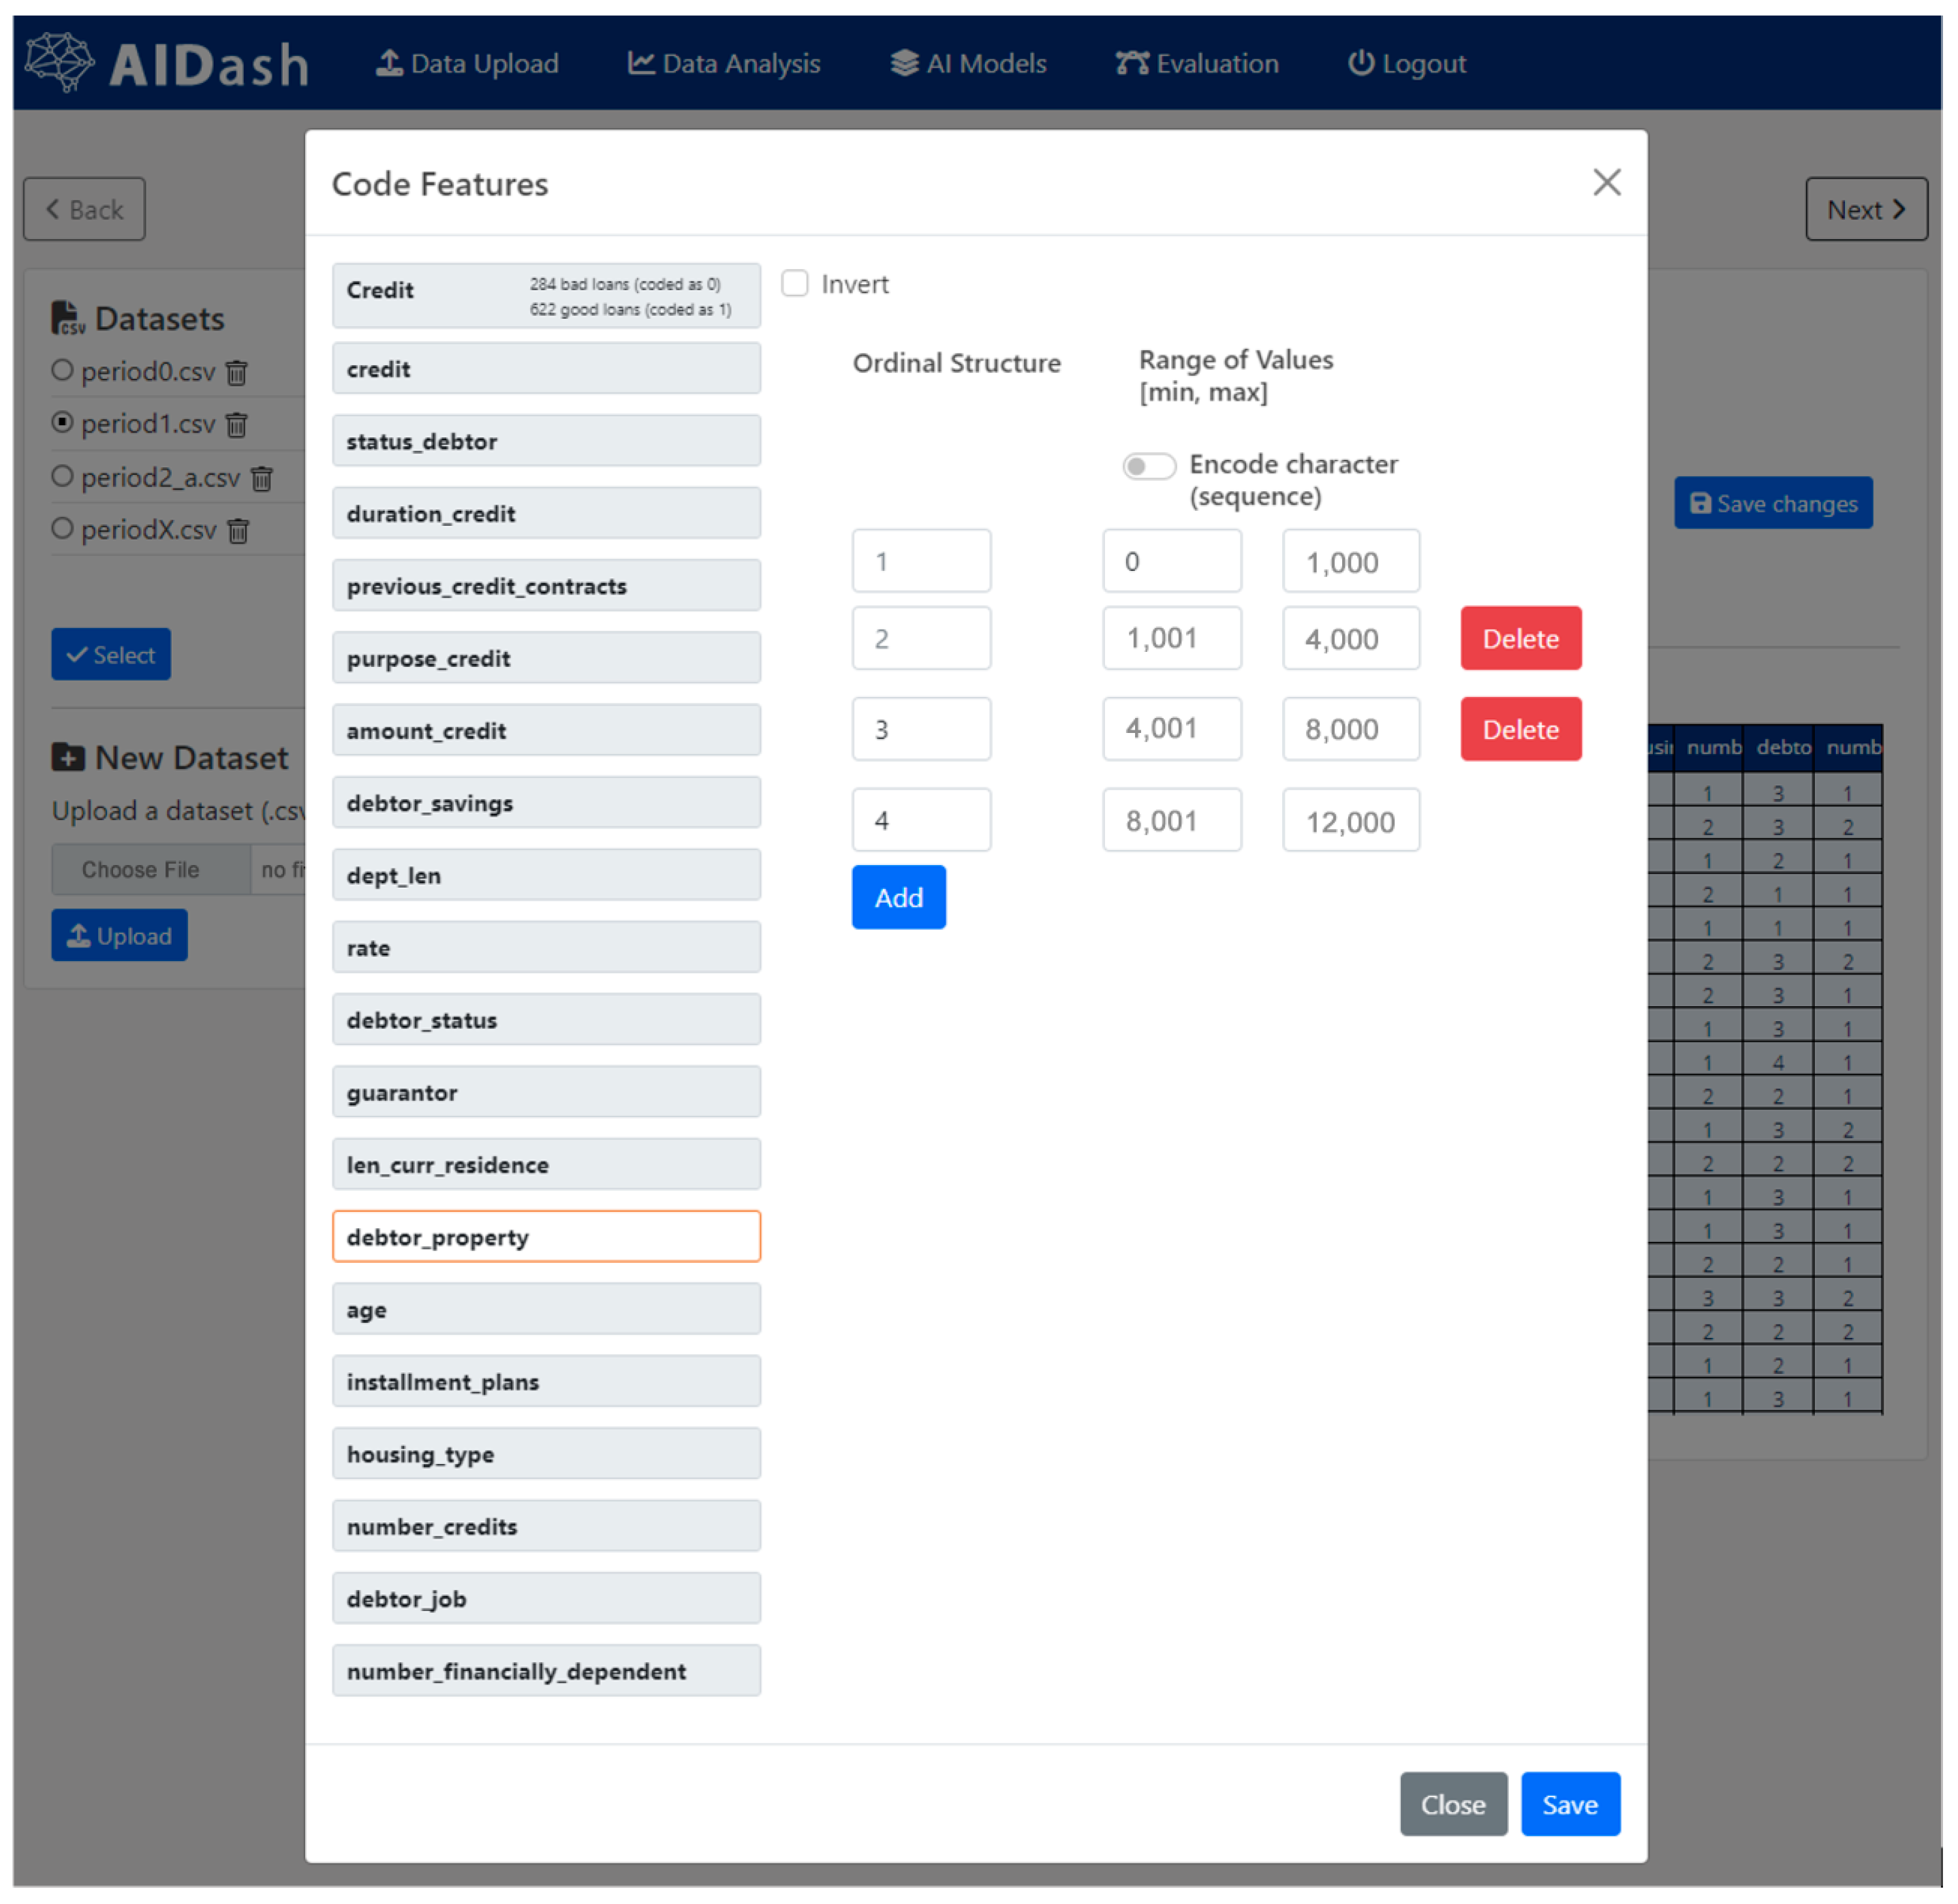Click the max value field showing 12,000
1958x1904 pixels.
[x=1352, y=822]
